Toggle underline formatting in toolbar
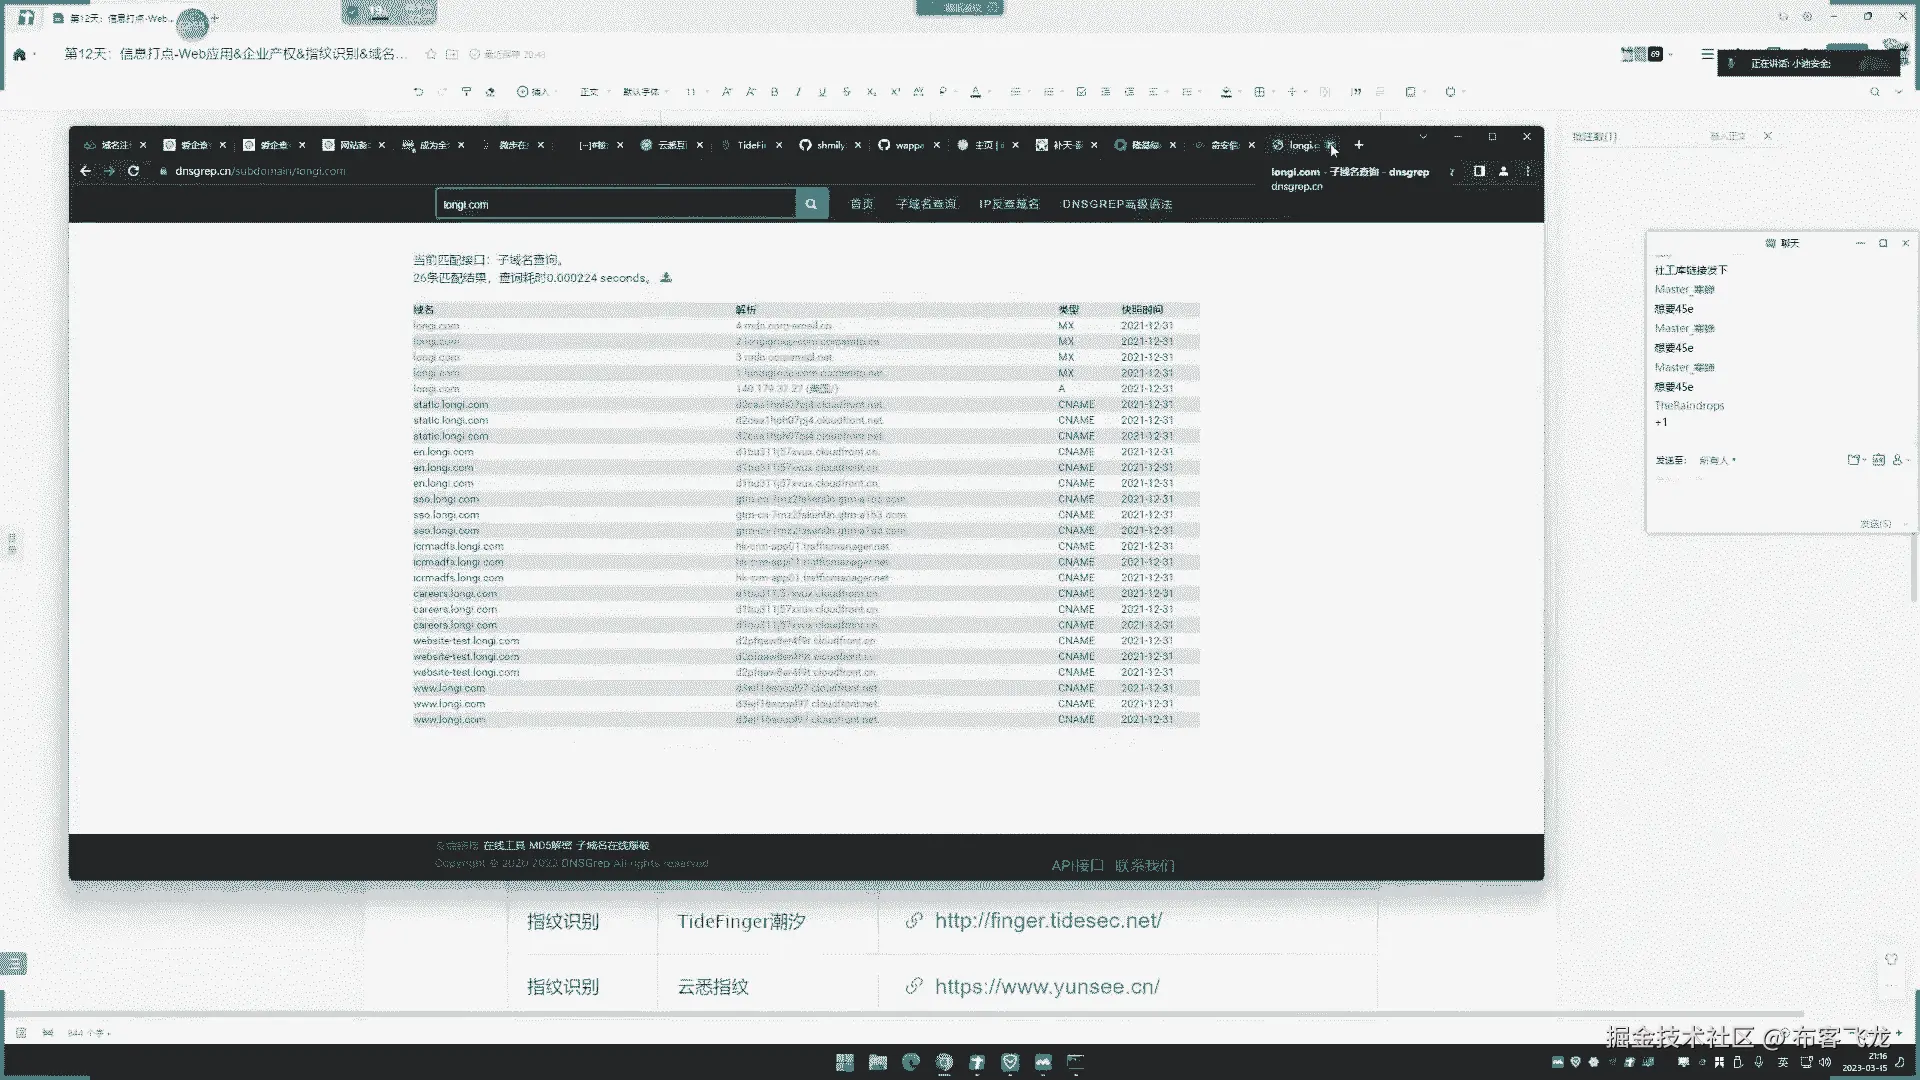Image resolution: width=1920 pixels, height=1080 pixels. (x=822, y=92)
